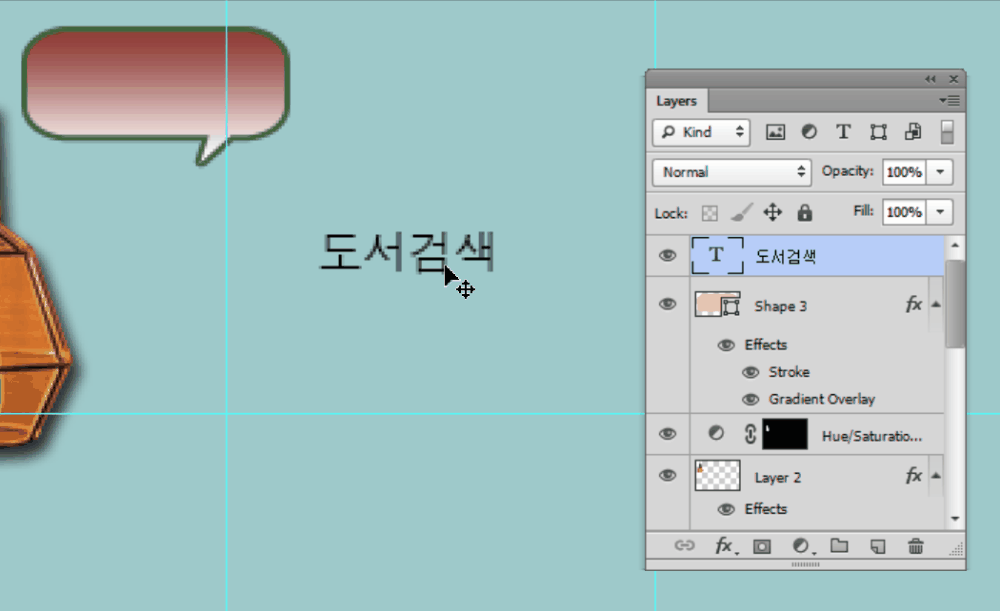This screenshot has height=611, width=1000.
Task: Open the Layers panel options menu
Action: 950,100
